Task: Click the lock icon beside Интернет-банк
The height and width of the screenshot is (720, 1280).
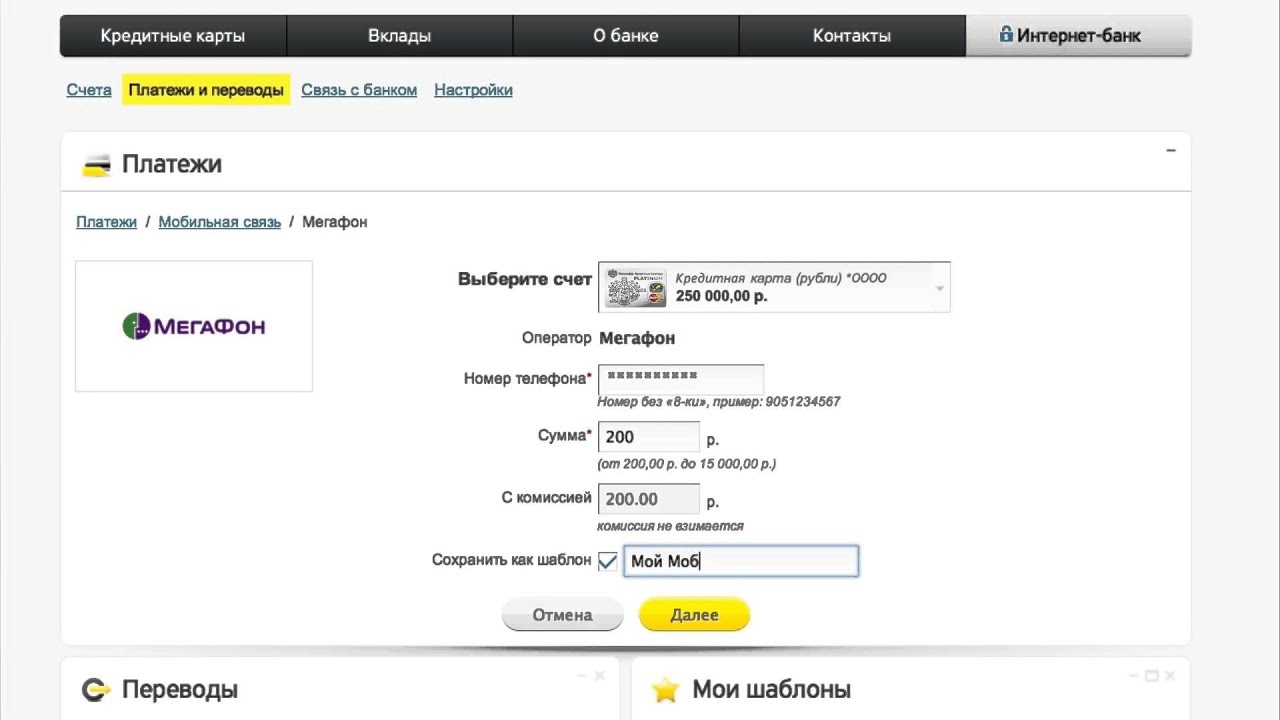Action: click(1006, 35)
